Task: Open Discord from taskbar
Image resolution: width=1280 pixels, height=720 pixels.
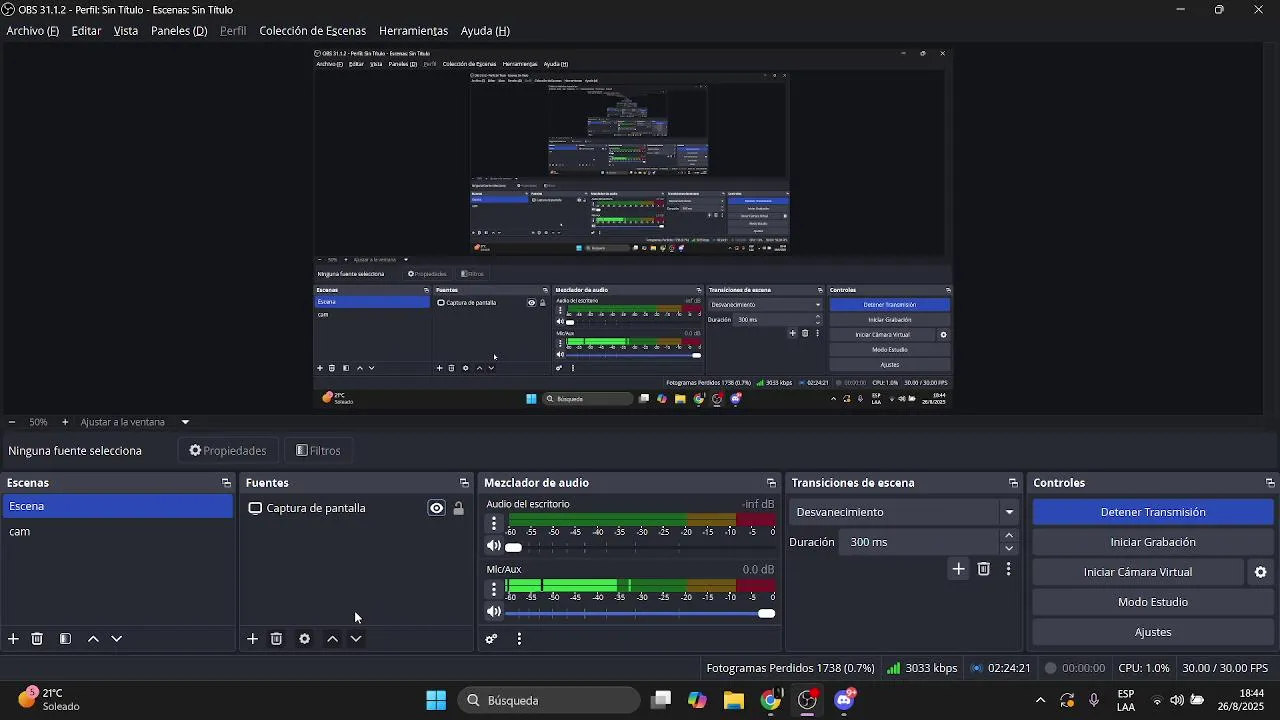Action: (x=844, y=701)
